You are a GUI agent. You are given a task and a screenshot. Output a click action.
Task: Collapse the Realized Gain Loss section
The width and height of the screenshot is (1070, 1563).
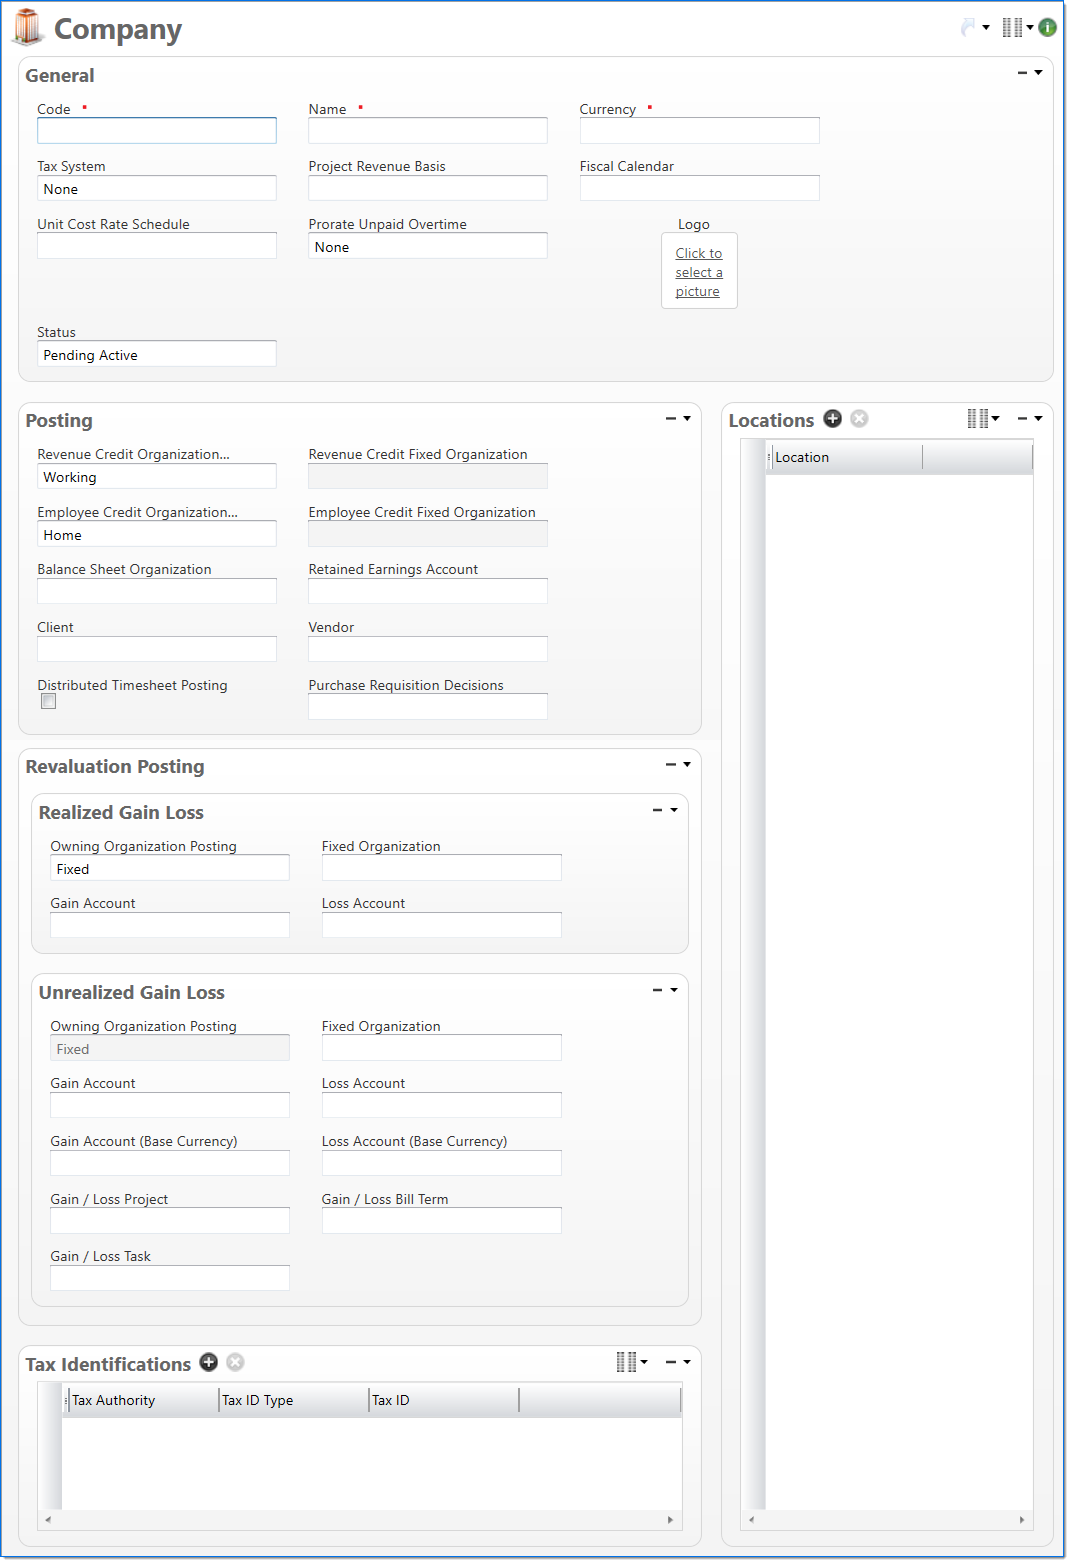657,810
